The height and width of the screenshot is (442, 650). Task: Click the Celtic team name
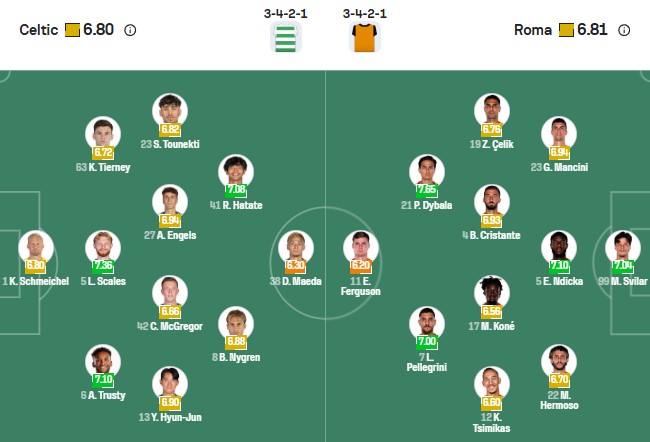[38, 30]
